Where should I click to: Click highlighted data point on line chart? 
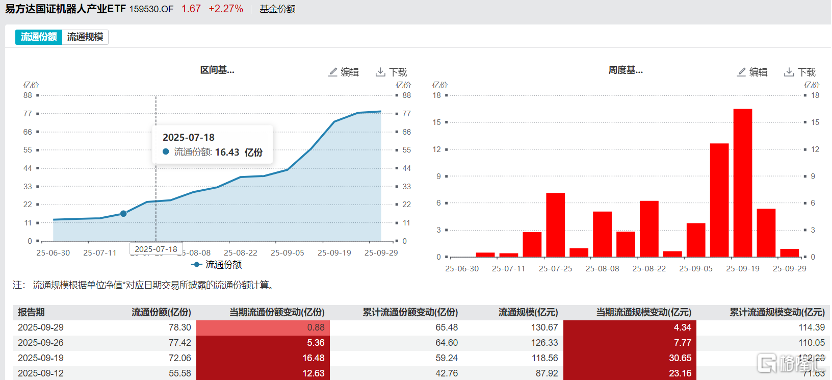coord(123,213)
